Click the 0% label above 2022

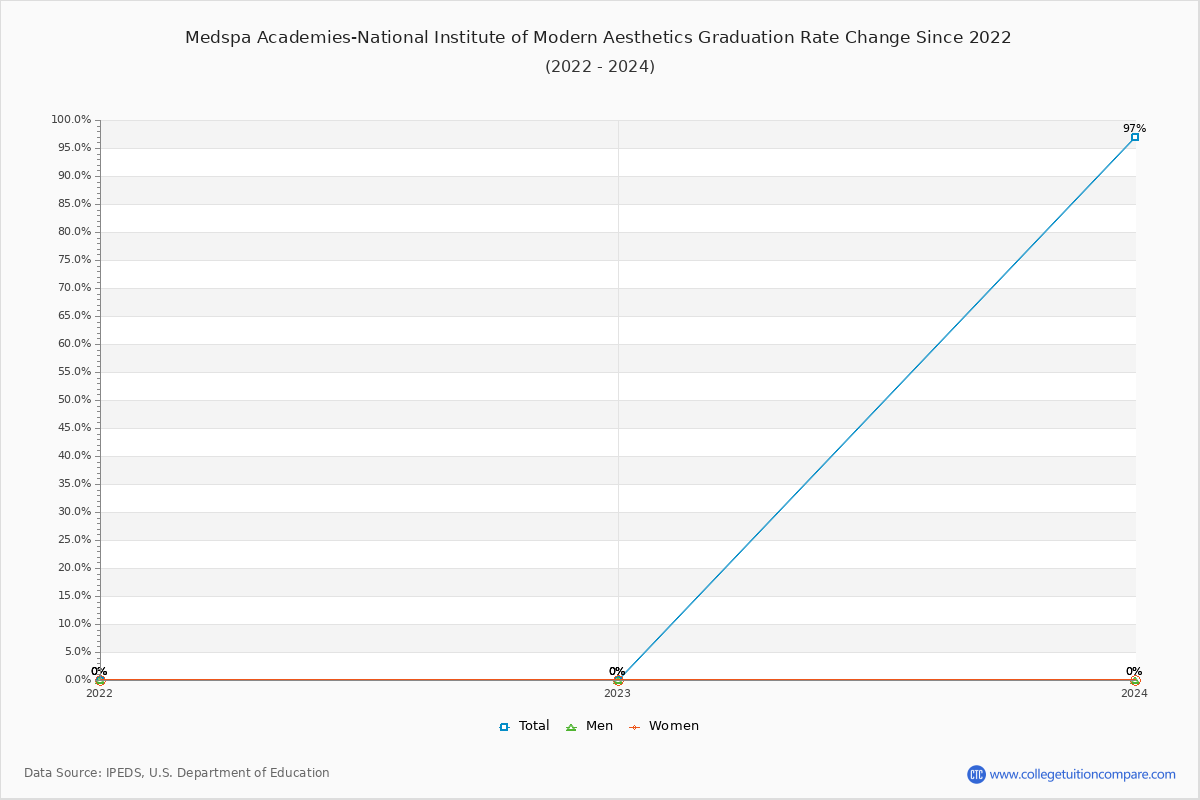click(x=99, y=671)
